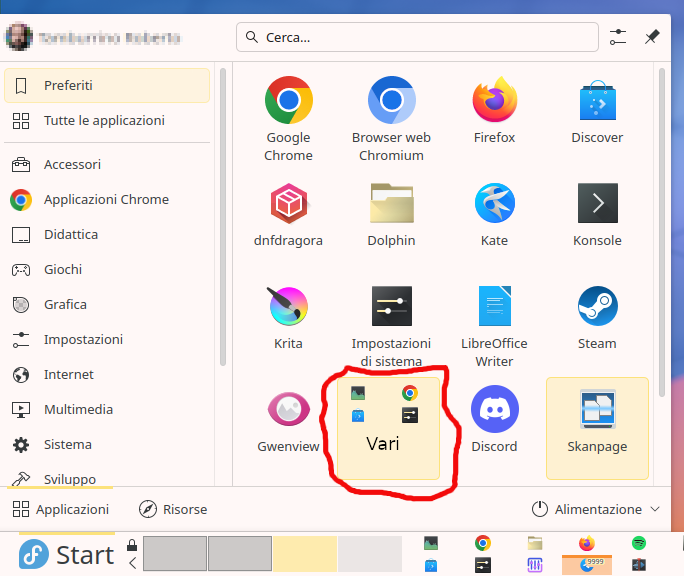
Task: Select the Preferiti category
Action: point(107,86)
